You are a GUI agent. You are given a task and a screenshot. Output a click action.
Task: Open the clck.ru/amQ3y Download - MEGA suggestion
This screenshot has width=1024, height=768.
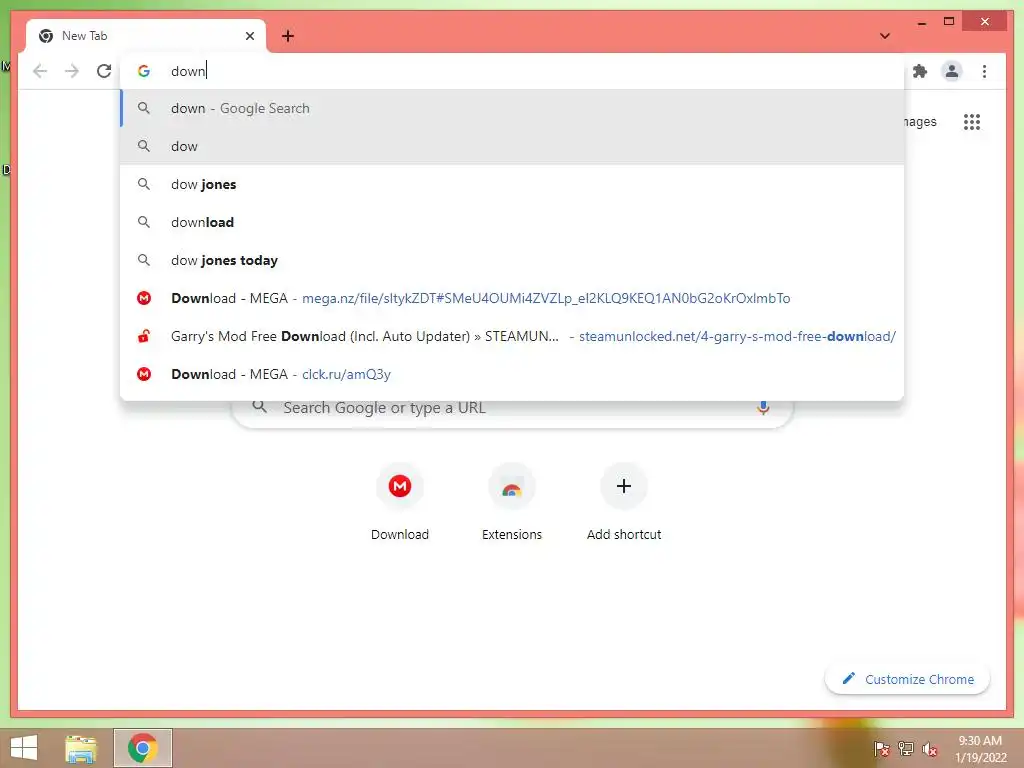click(x=512, y=374)
